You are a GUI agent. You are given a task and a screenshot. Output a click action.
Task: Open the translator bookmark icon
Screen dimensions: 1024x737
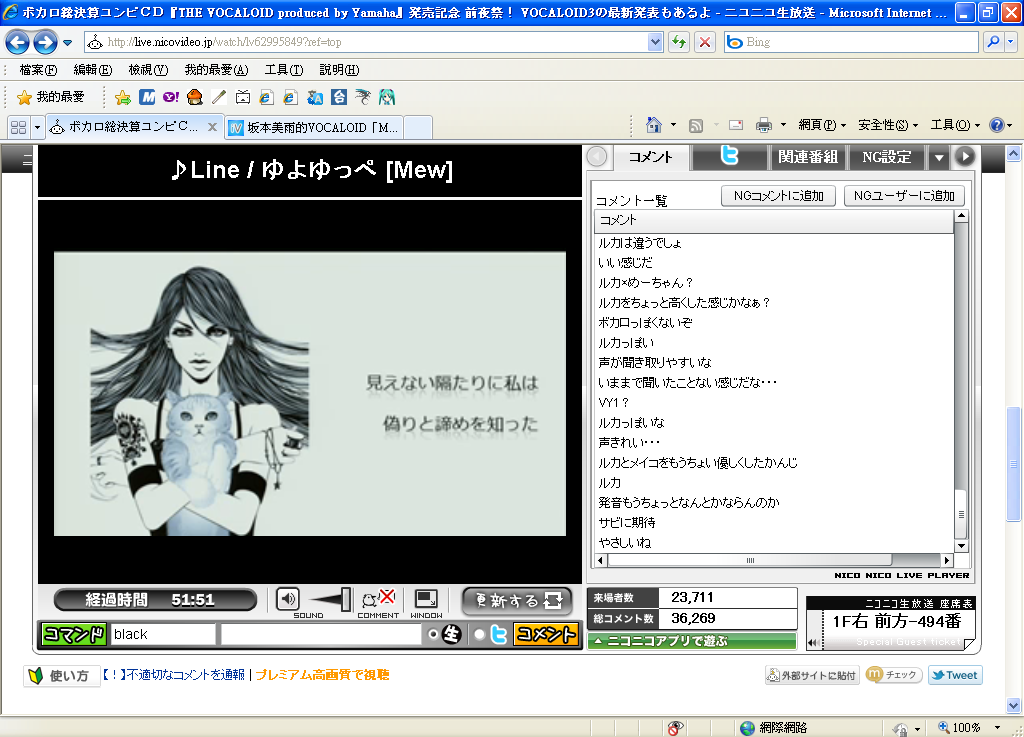point(315,97)
